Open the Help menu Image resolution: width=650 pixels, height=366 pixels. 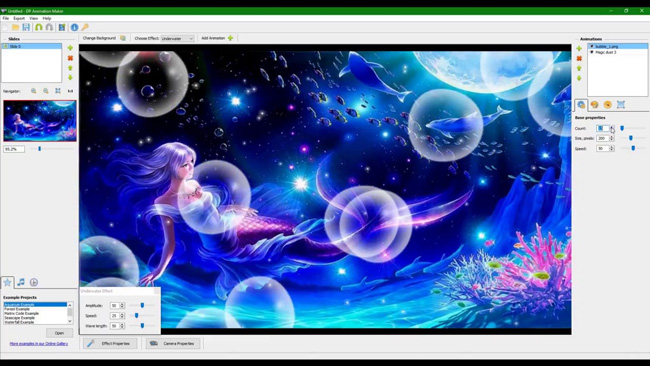(x=47, y=18)
